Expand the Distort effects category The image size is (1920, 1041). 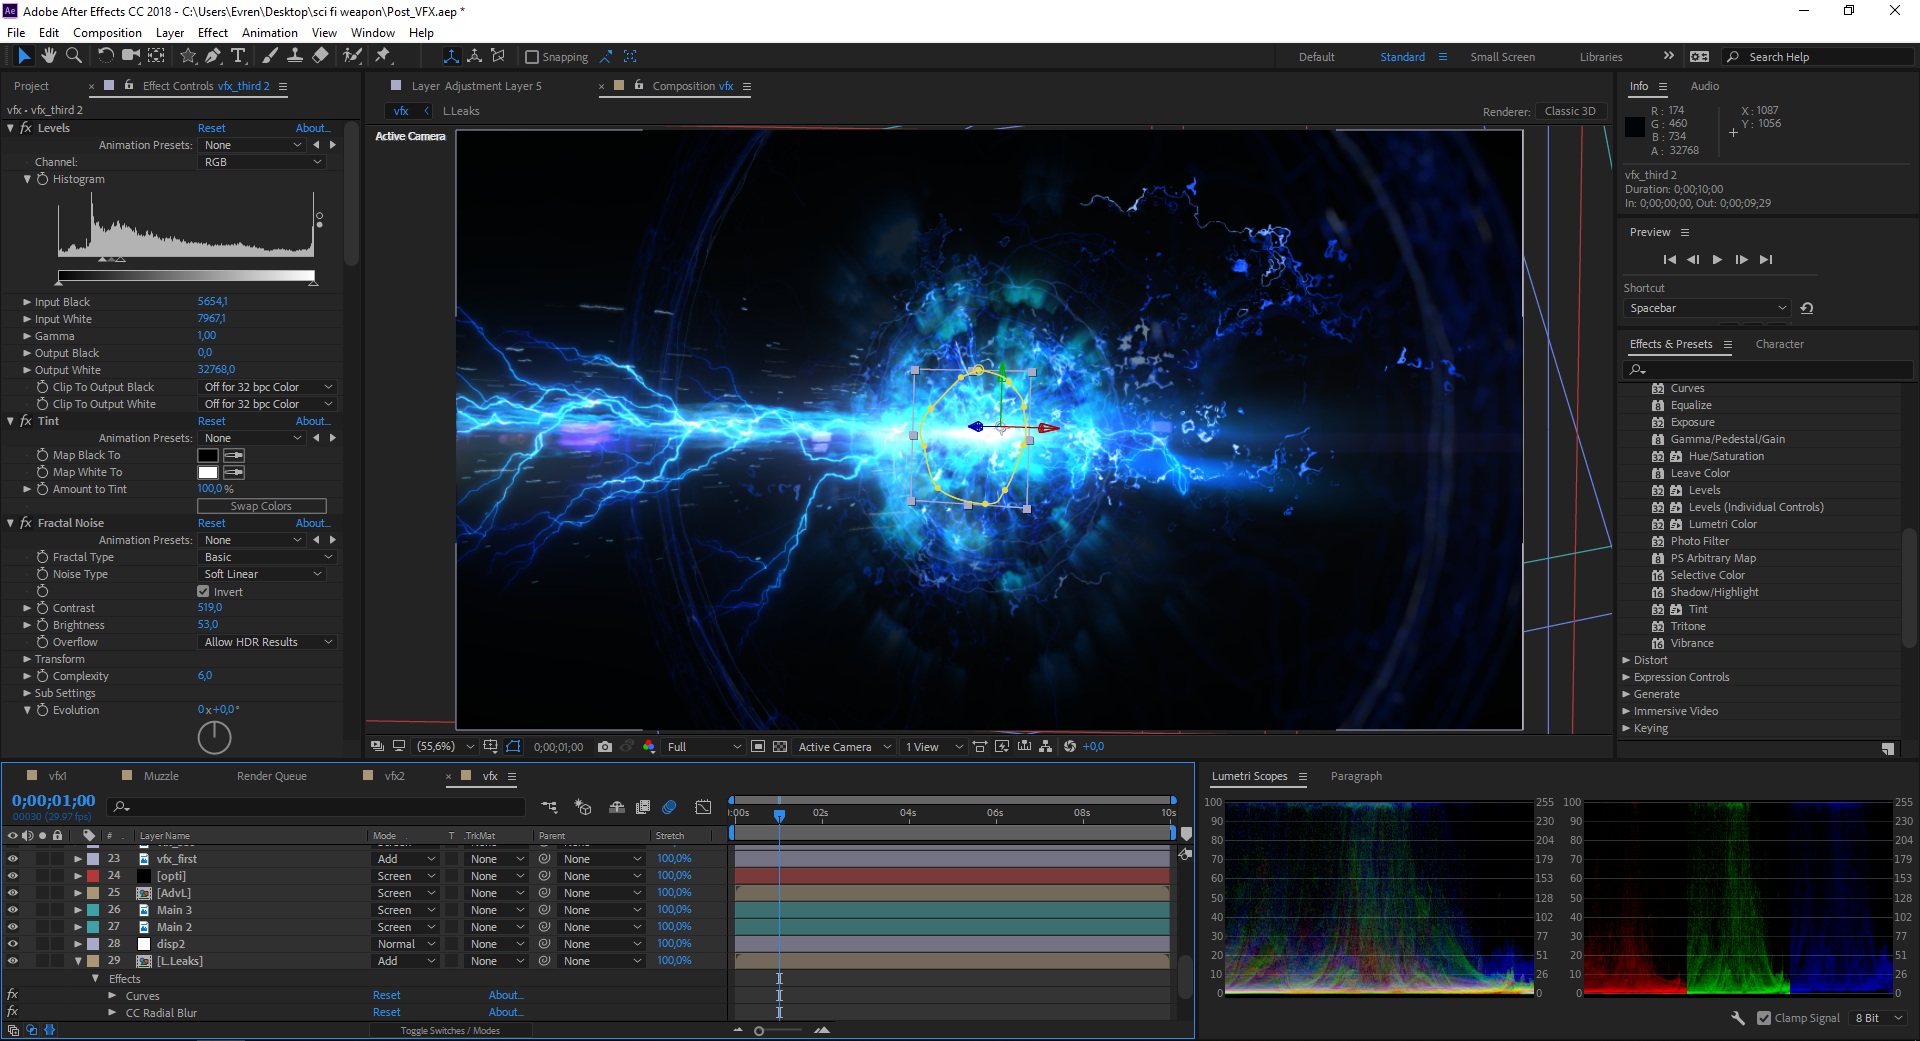tap(1626, 660)
